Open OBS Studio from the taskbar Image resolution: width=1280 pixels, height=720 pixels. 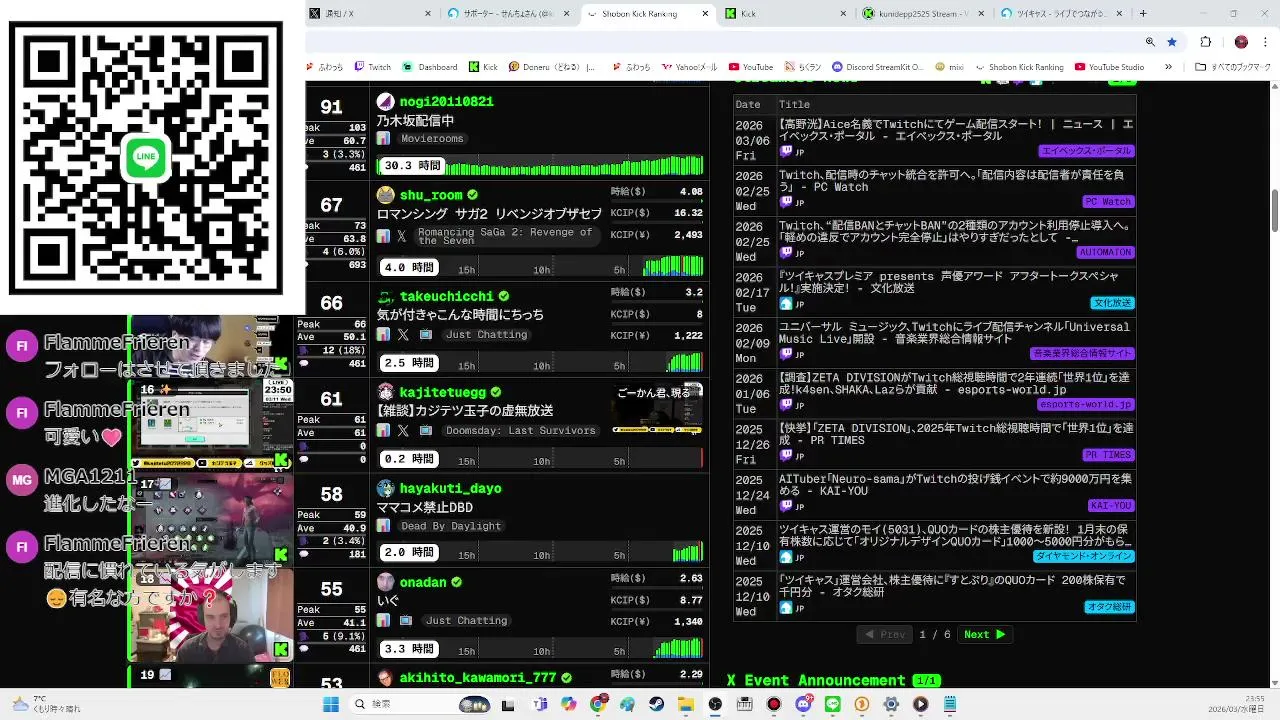715,704
